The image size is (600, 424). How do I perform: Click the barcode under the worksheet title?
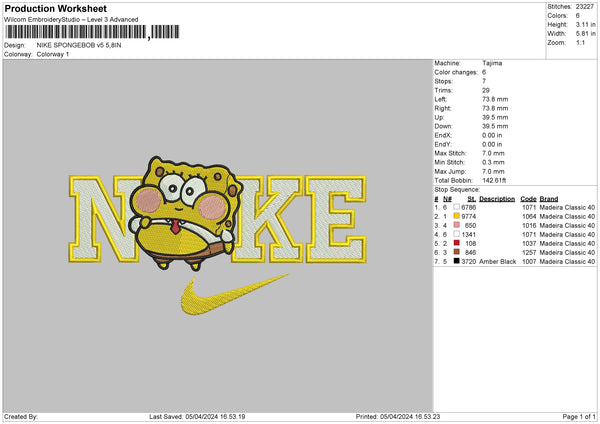coord(91,32)
